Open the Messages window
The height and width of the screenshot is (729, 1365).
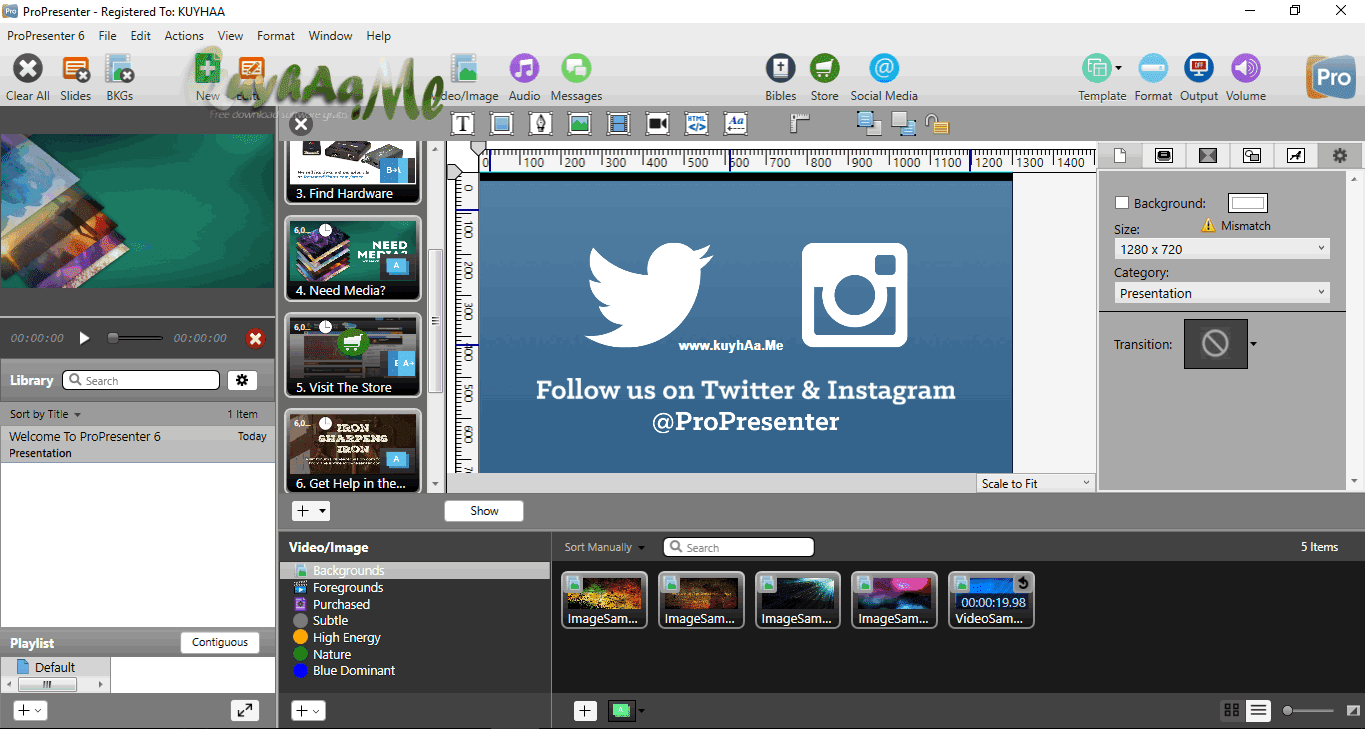576,69
